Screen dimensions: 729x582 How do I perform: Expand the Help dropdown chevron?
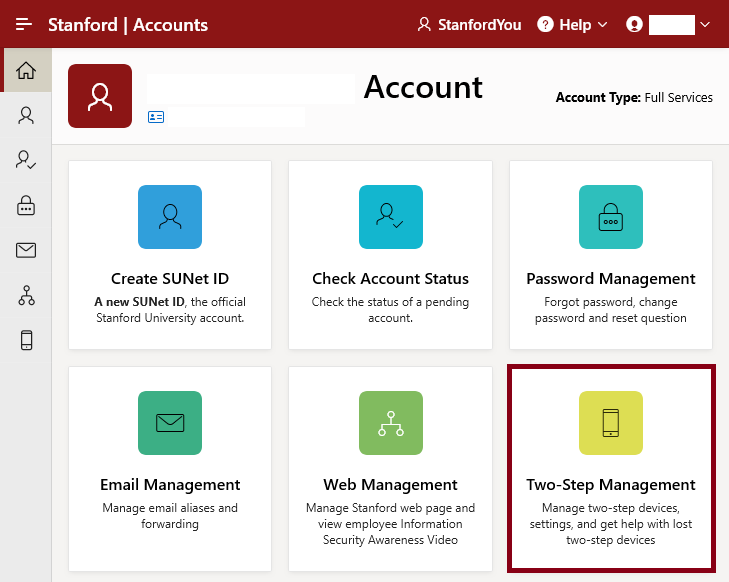(x=602, y=25)
